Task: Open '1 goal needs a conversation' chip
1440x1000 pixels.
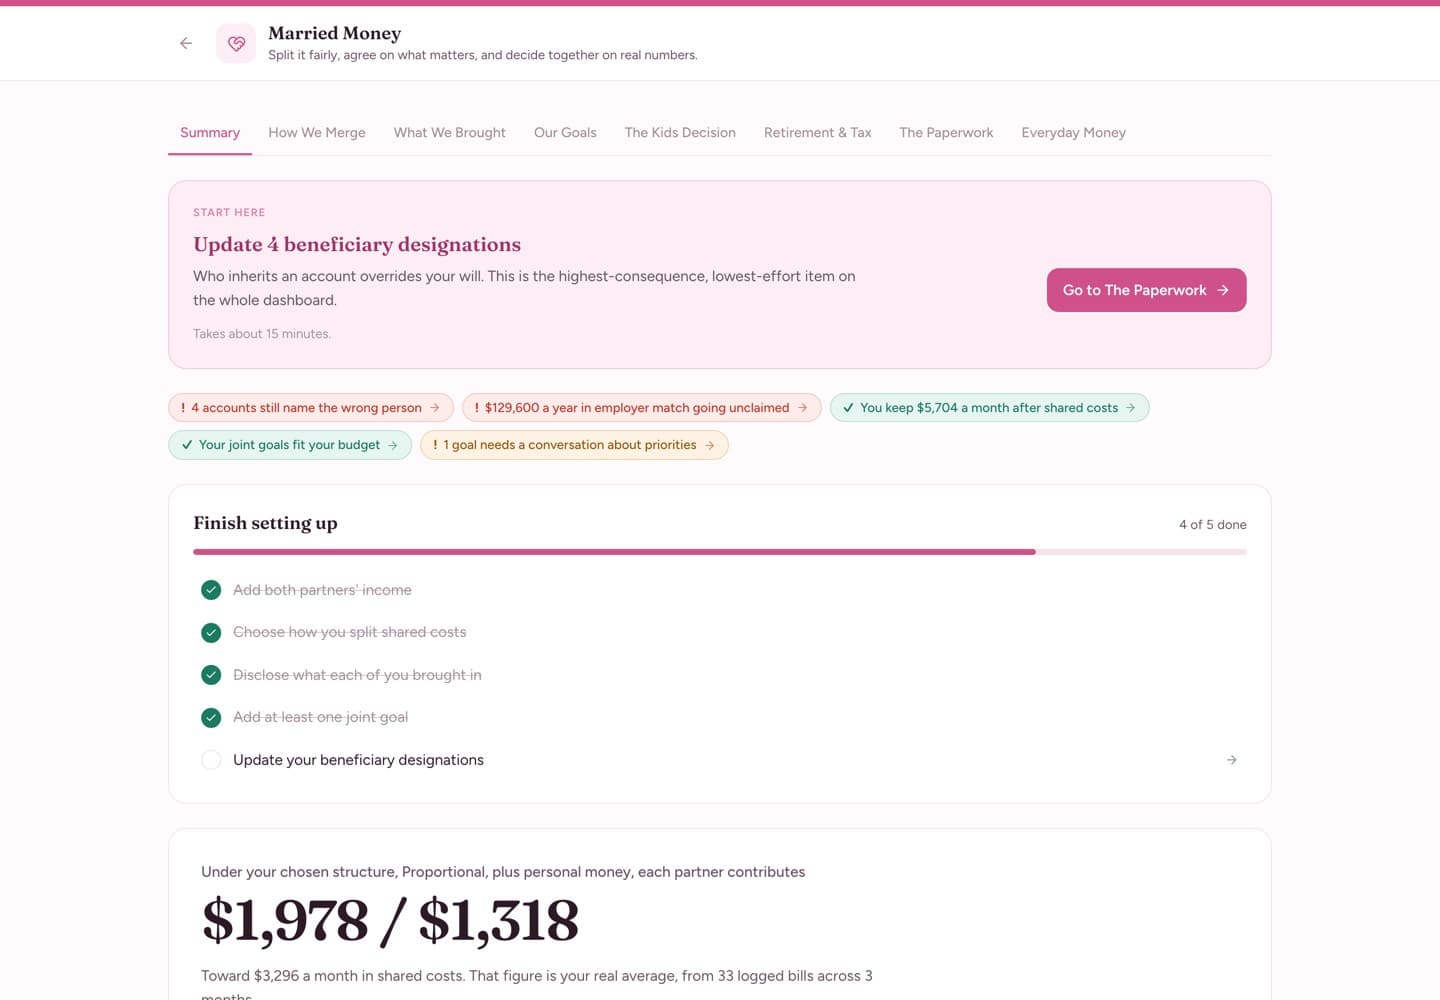Action: click(x=574, y=445)
